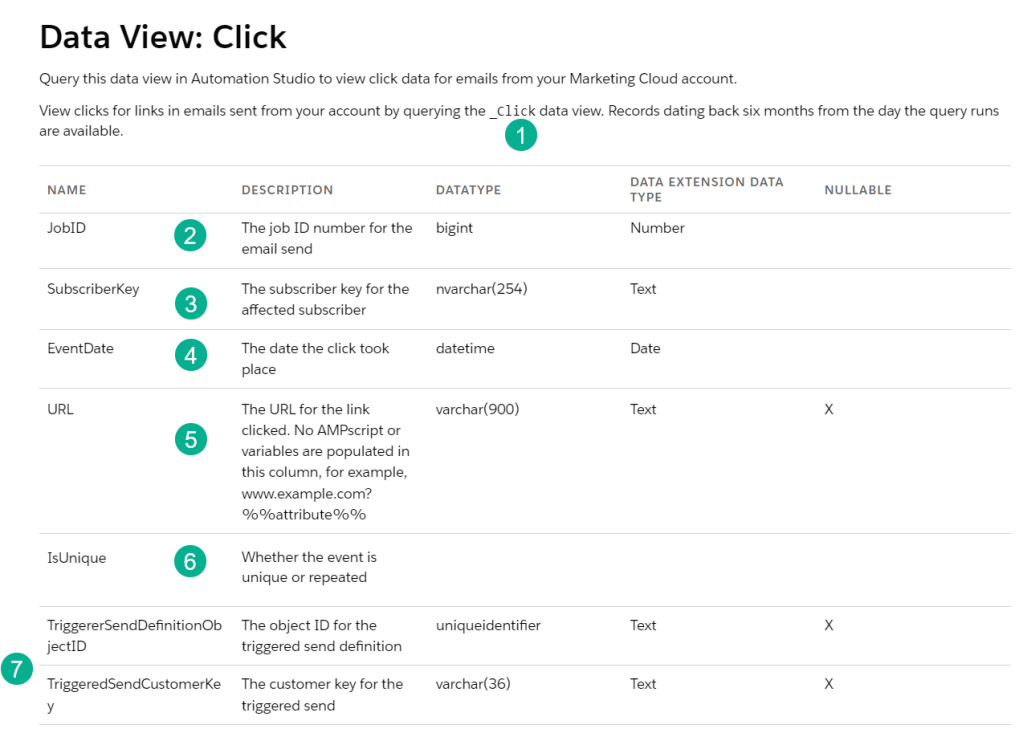
Task: Select the TriggererSendDefinitionObjectID field name
Action: coord(120,635)
